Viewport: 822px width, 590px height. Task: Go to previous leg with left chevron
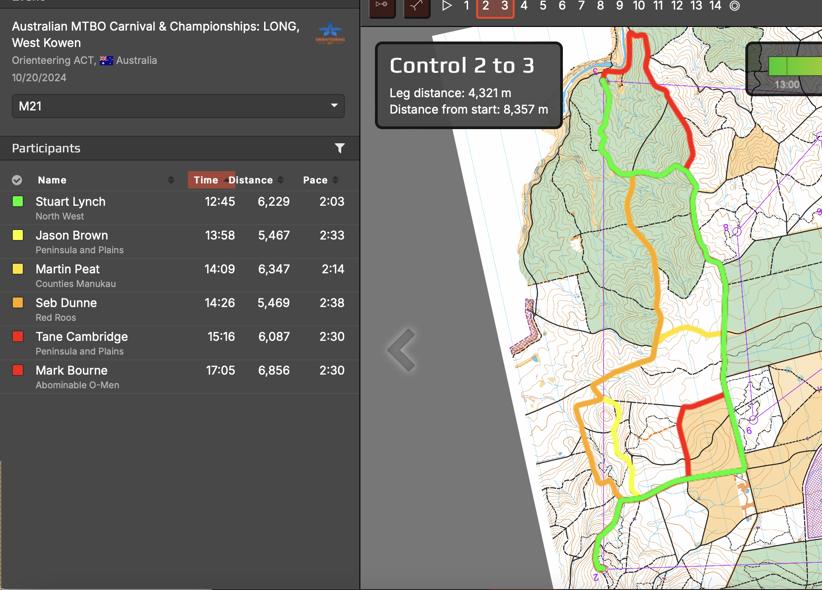402,350
